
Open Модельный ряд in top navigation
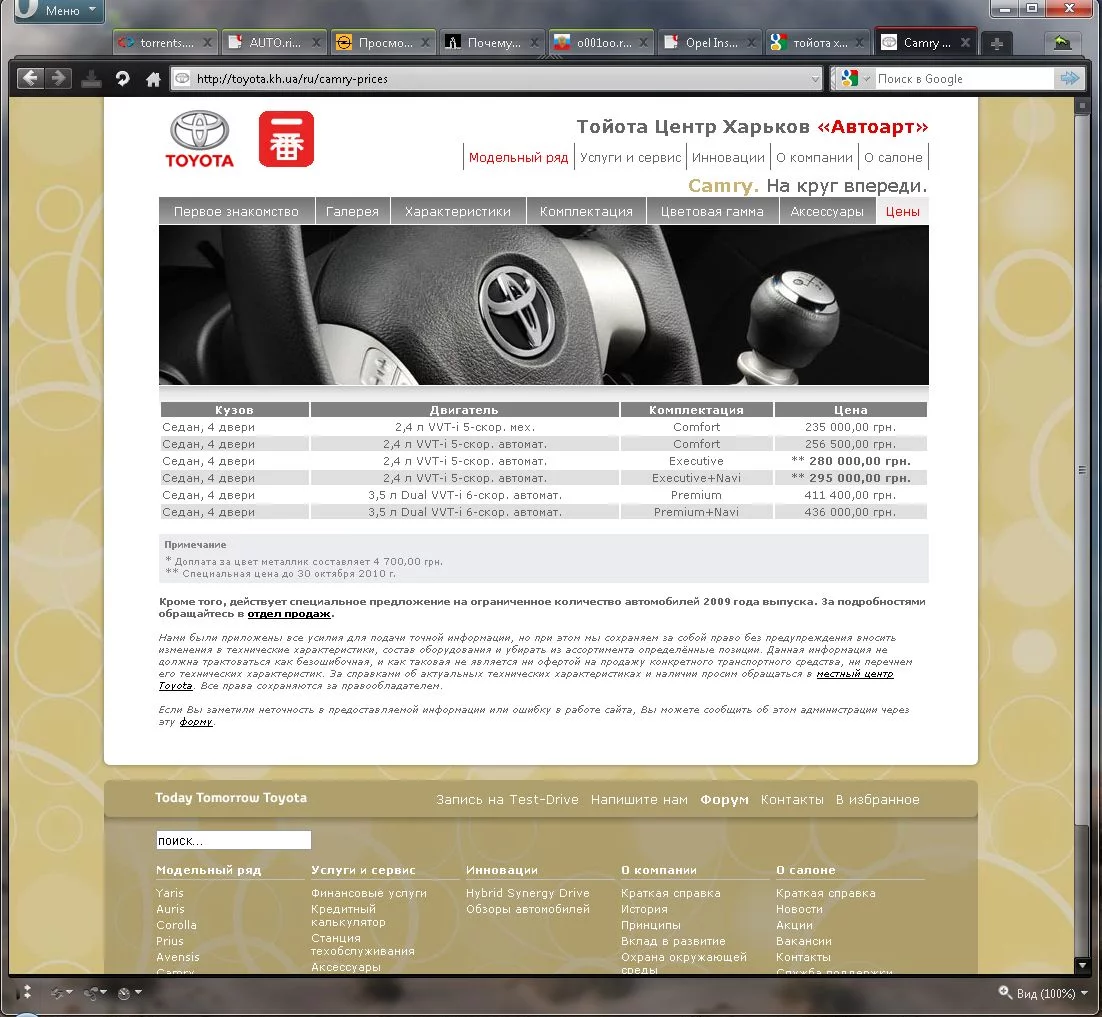(518, 157)
